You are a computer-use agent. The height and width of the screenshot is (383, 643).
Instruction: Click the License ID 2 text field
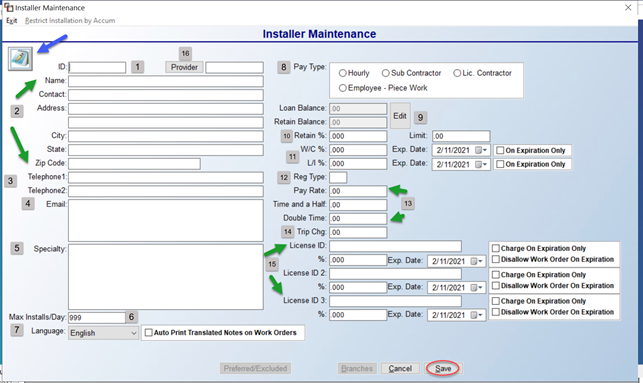[395, 274]
